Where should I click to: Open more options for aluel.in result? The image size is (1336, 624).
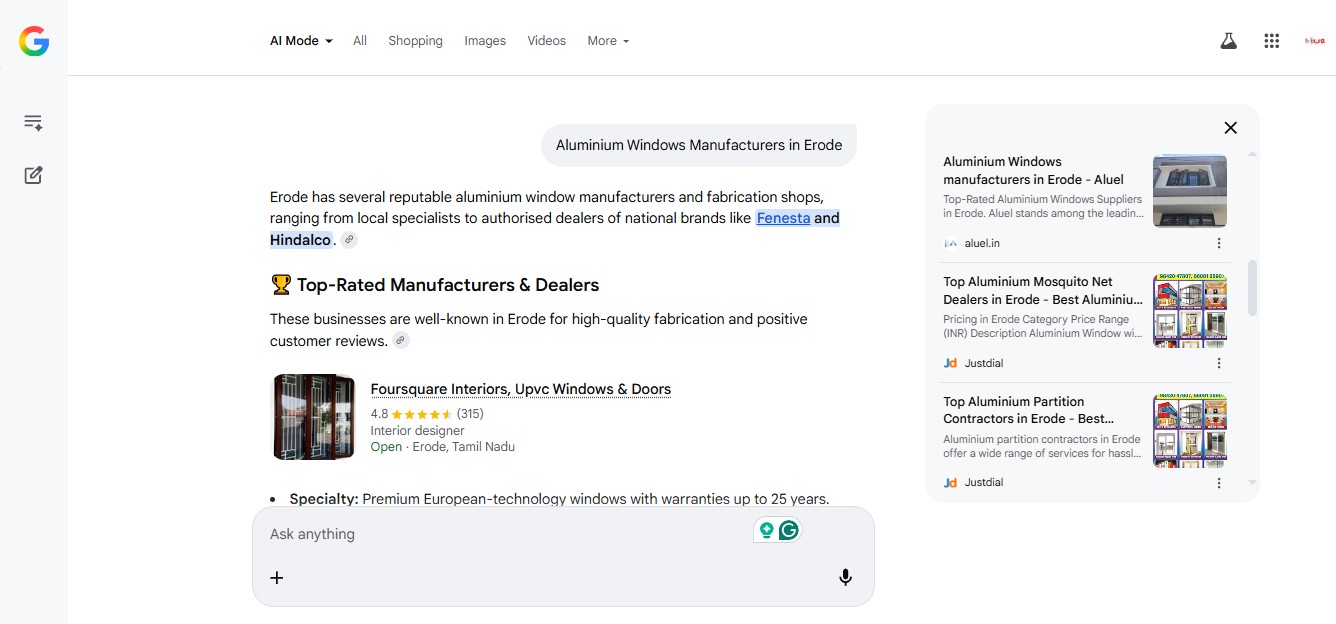(1218, 243)
